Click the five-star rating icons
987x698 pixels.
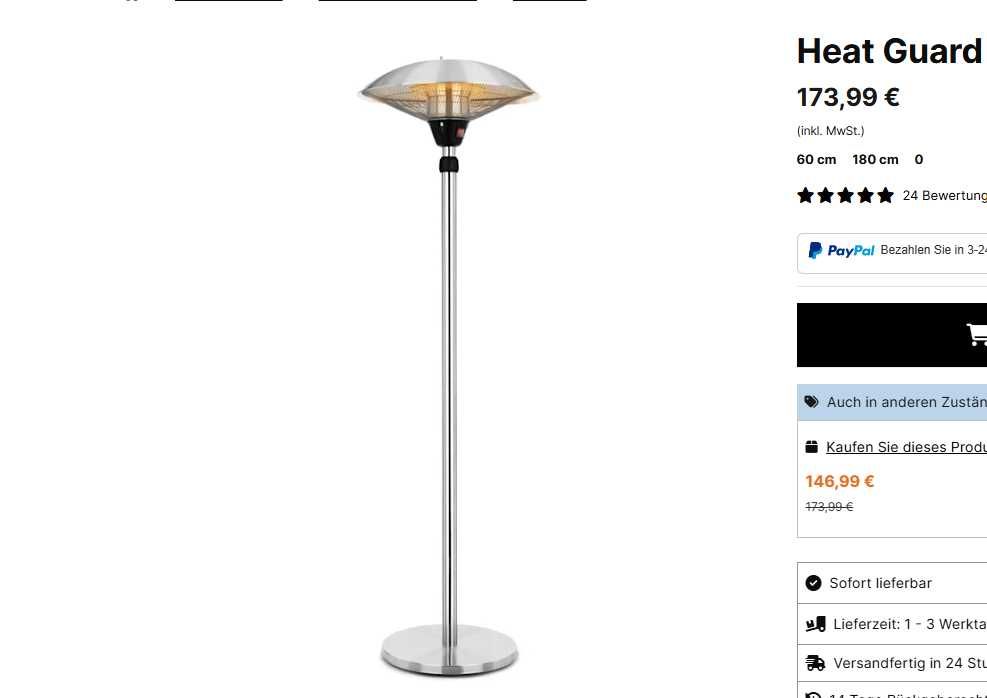[x=845, y=195]
